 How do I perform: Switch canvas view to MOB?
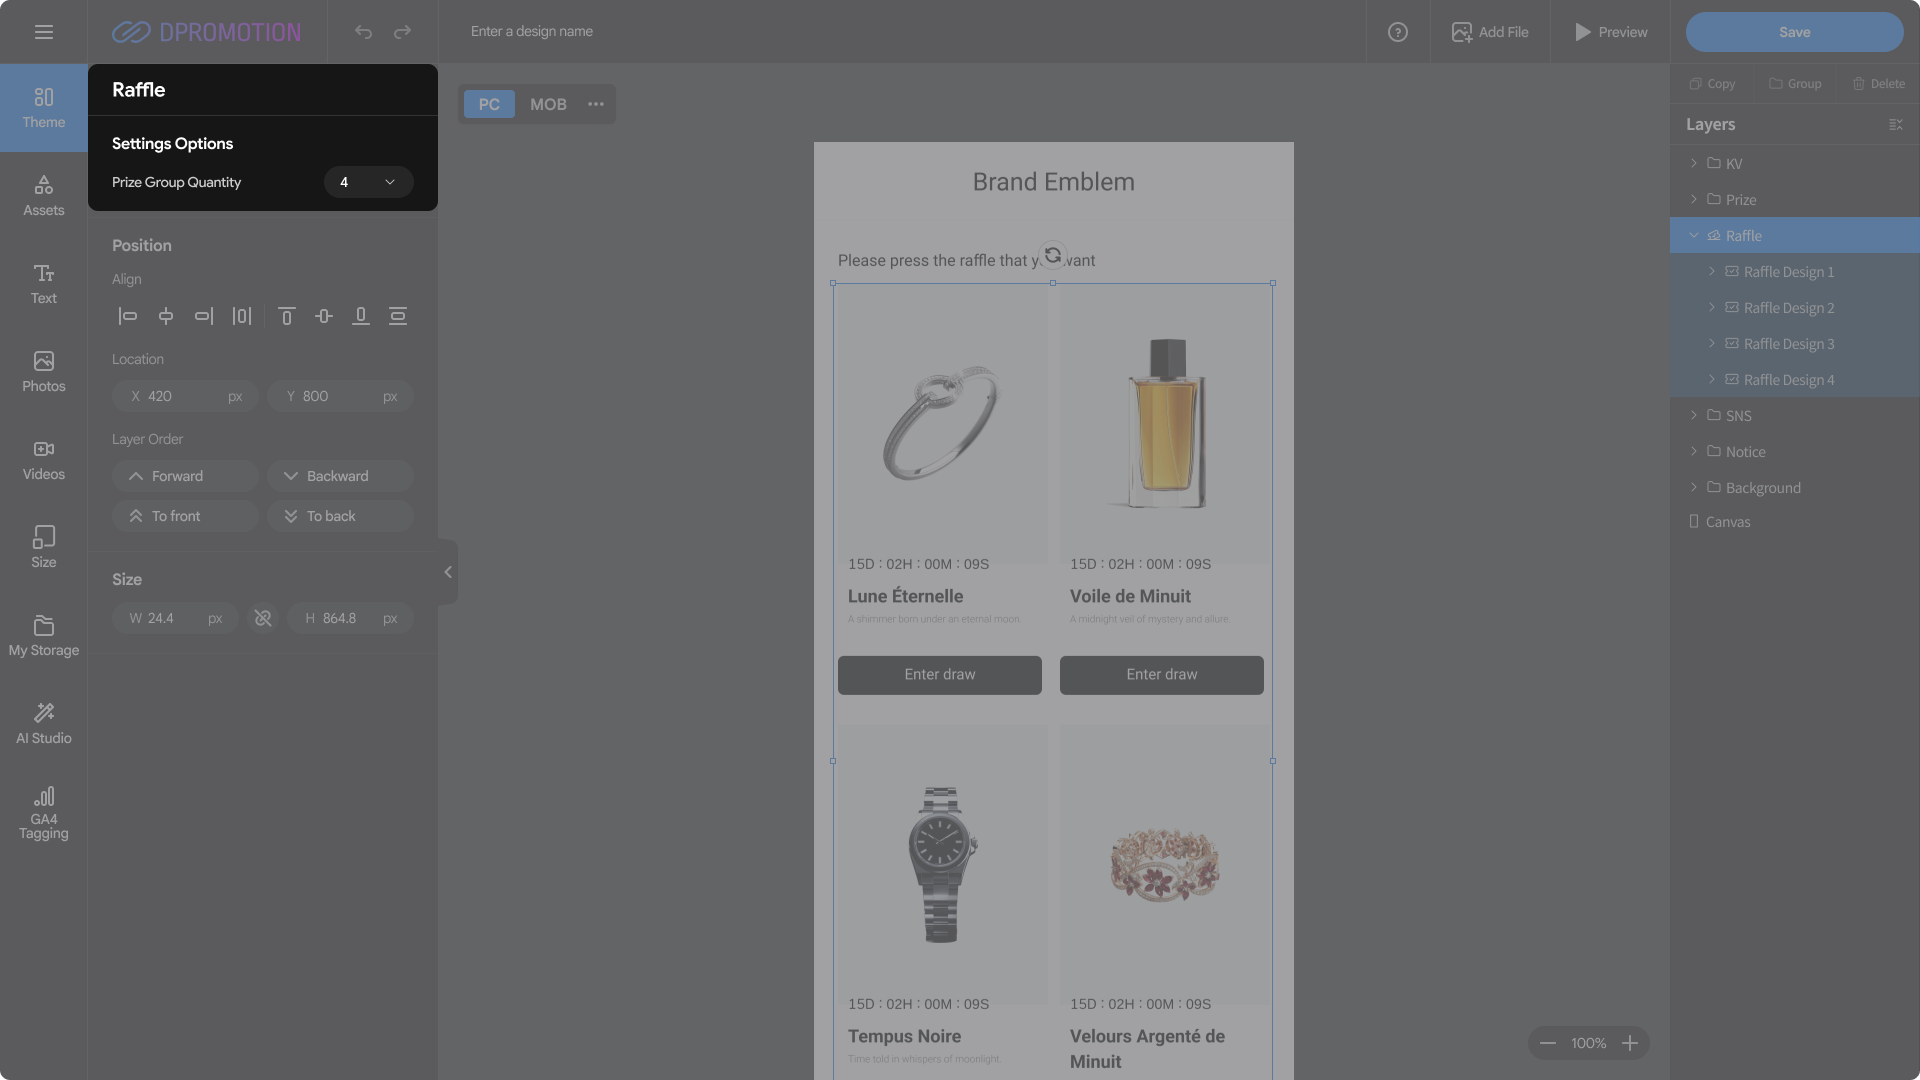tap(548, 104)
